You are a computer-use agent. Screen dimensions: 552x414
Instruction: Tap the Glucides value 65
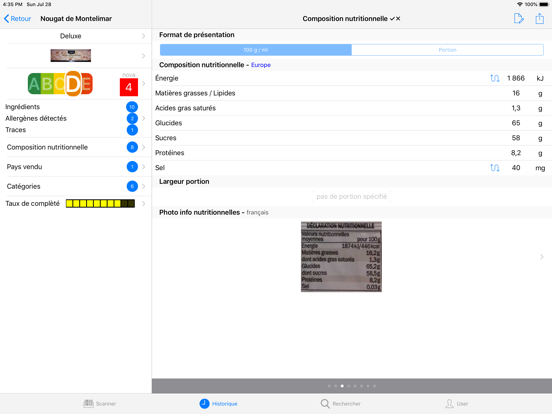coord(516,123)
